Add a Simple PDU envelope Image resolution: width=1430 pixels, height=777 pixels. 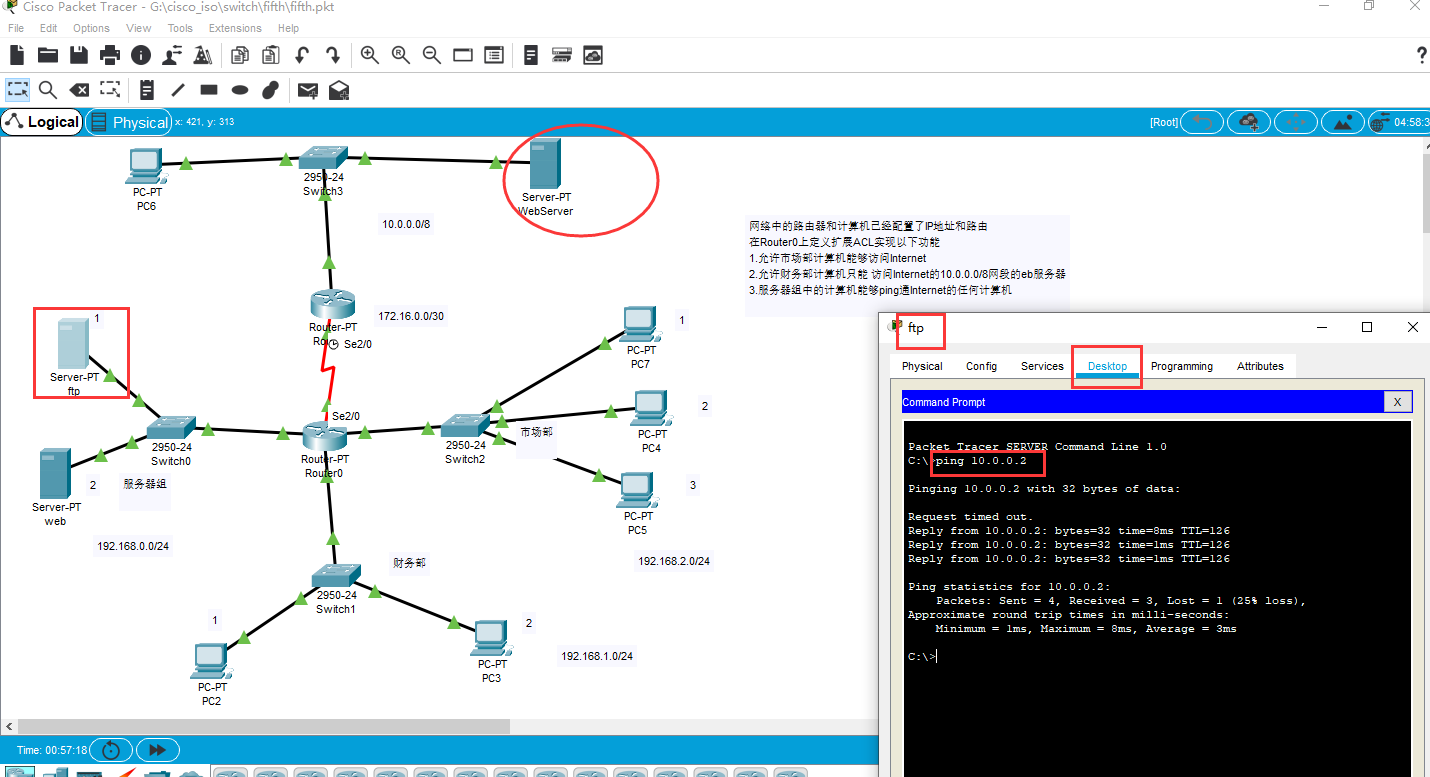coord(308,91)
